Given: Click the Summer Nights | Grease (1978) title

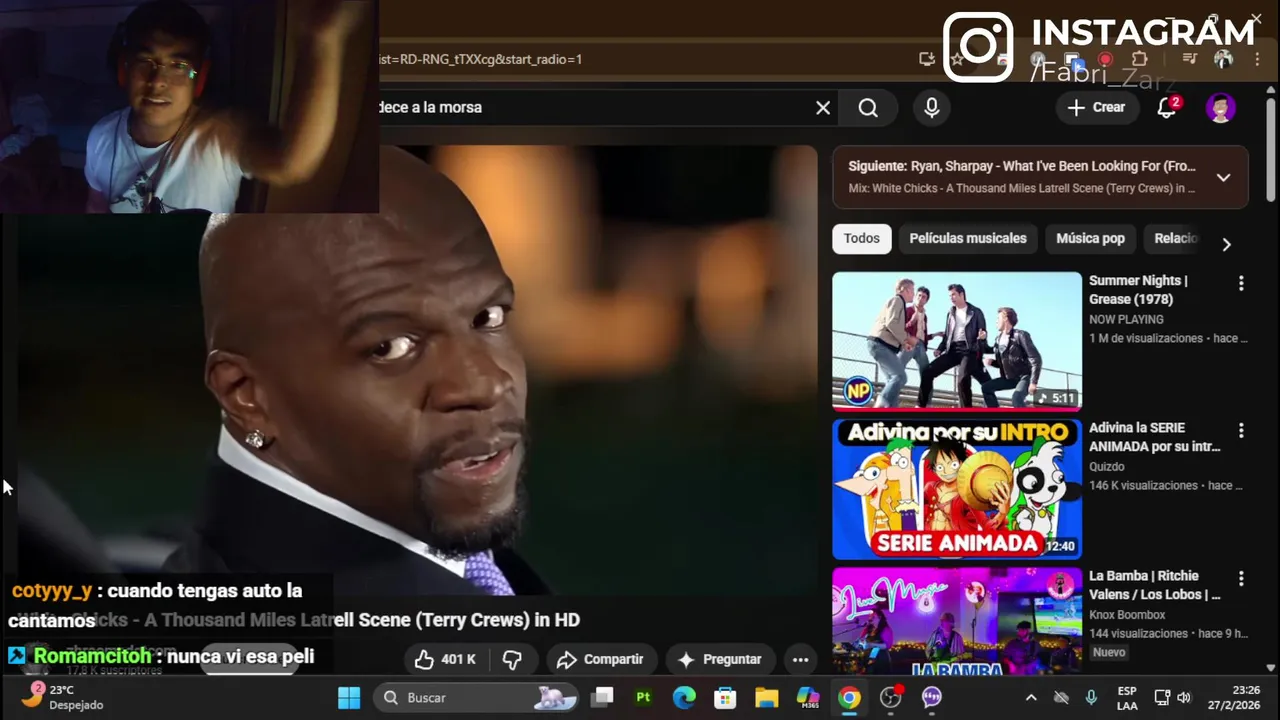Looking at the screenshot, I should click(1138, 290).
